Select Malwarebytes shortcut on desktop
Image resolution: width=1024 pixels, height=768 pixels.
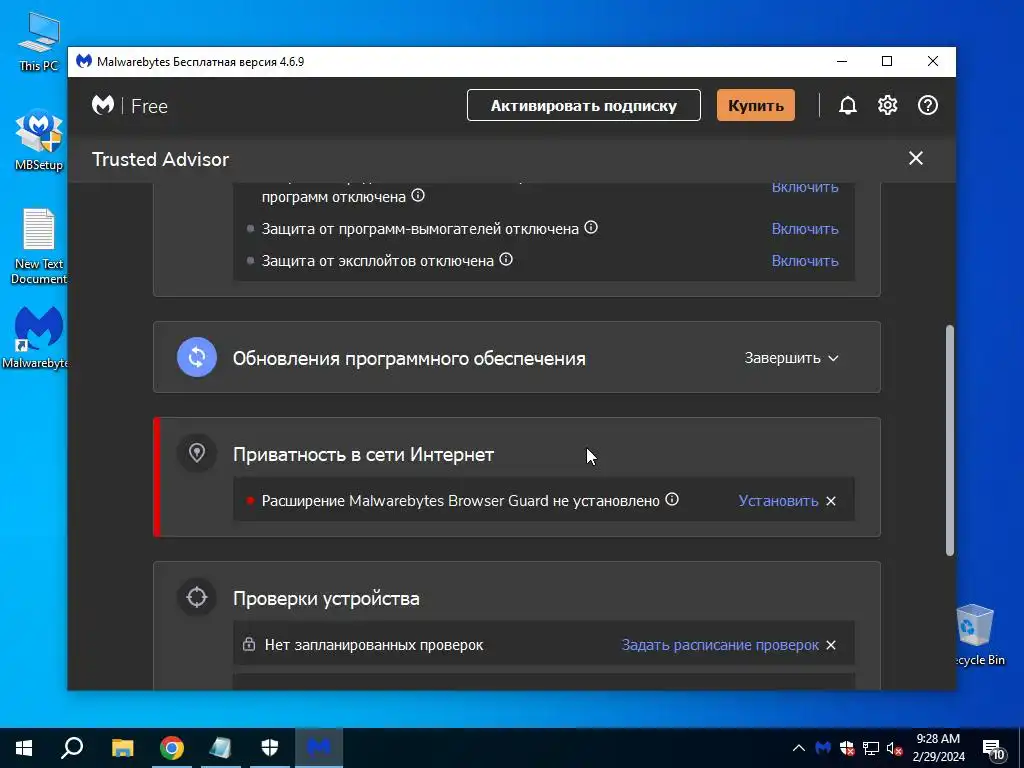[x=36, y=338]
